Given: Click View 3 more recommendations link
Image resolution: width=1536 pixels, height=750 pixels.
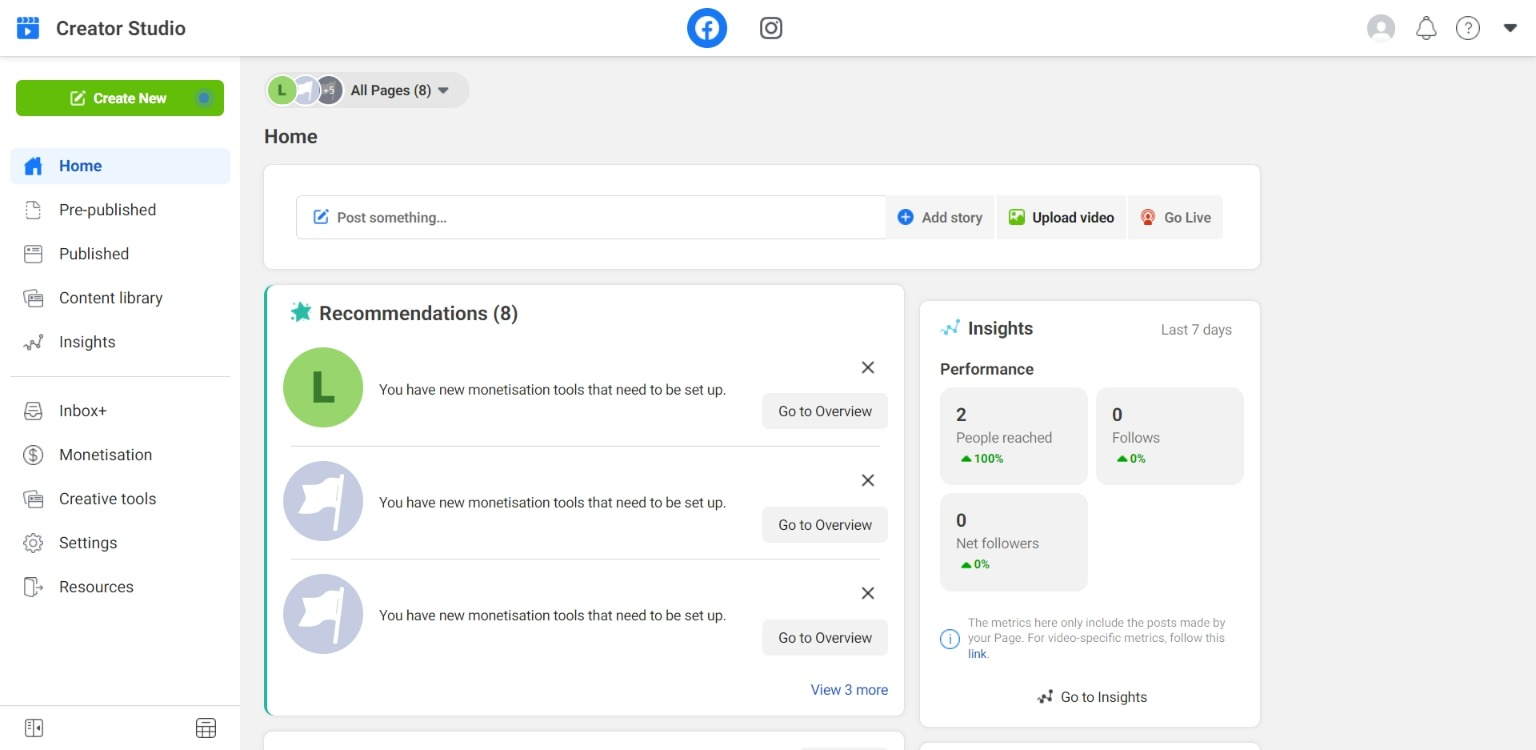Looking at the screenshot, I should pos(849,690).
